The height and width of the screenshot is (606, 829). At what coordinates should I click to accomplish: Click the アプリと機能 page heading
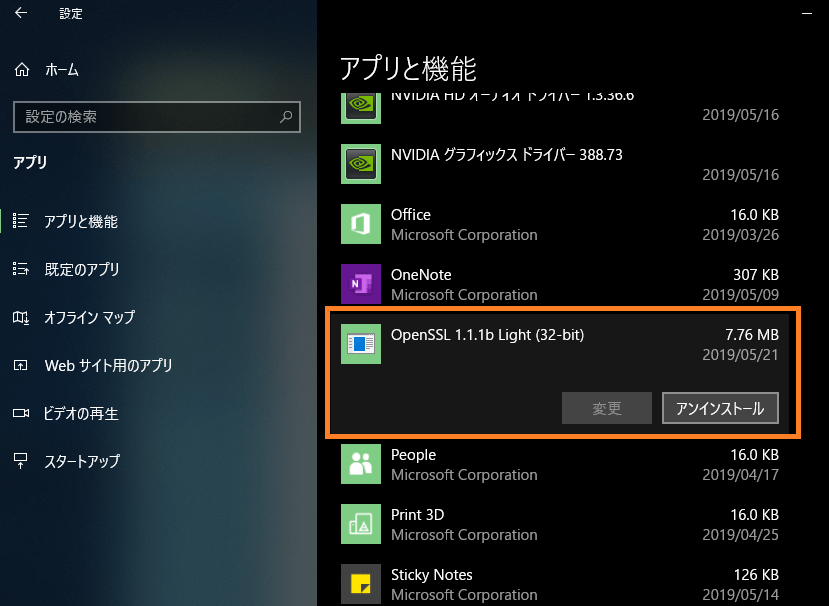tap(408, 69)
